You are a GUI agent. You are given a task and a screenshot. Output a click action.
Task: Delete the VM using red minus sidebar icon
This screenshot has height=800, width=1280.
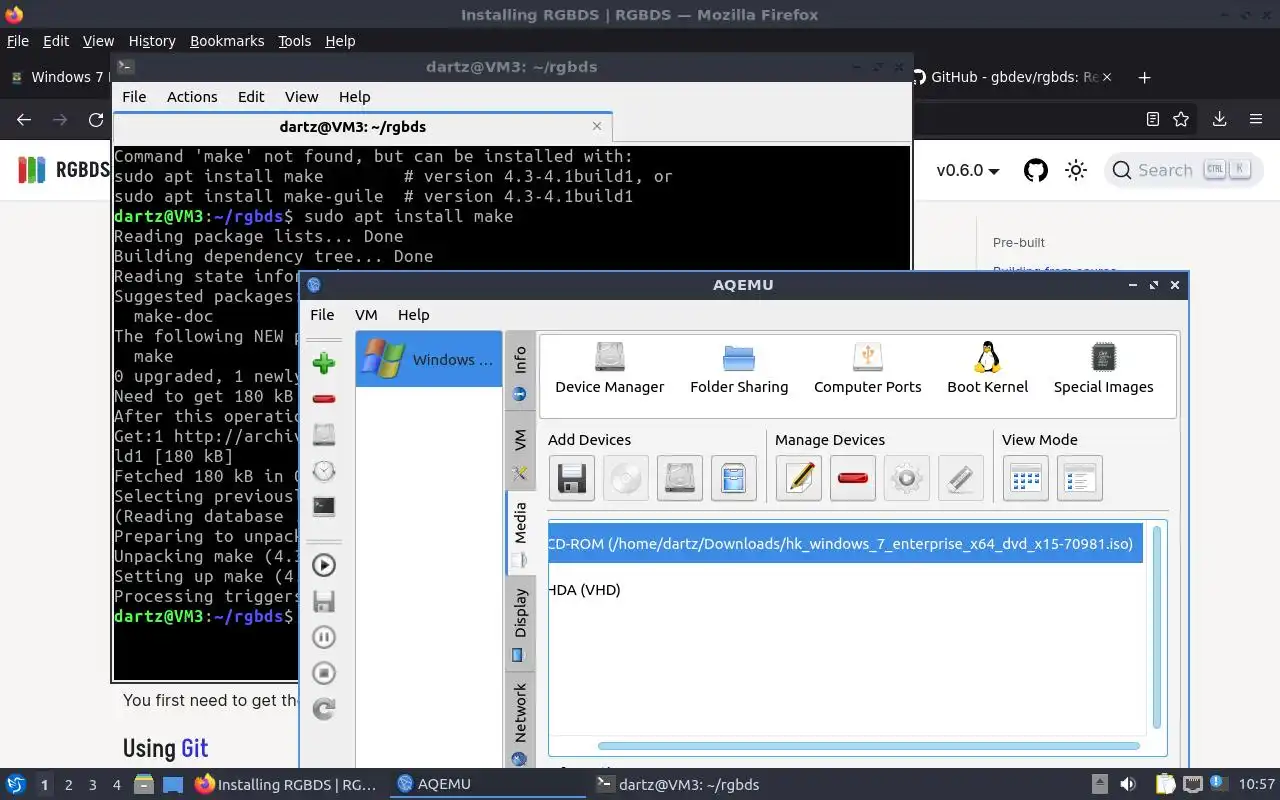[x=323, y=399]
